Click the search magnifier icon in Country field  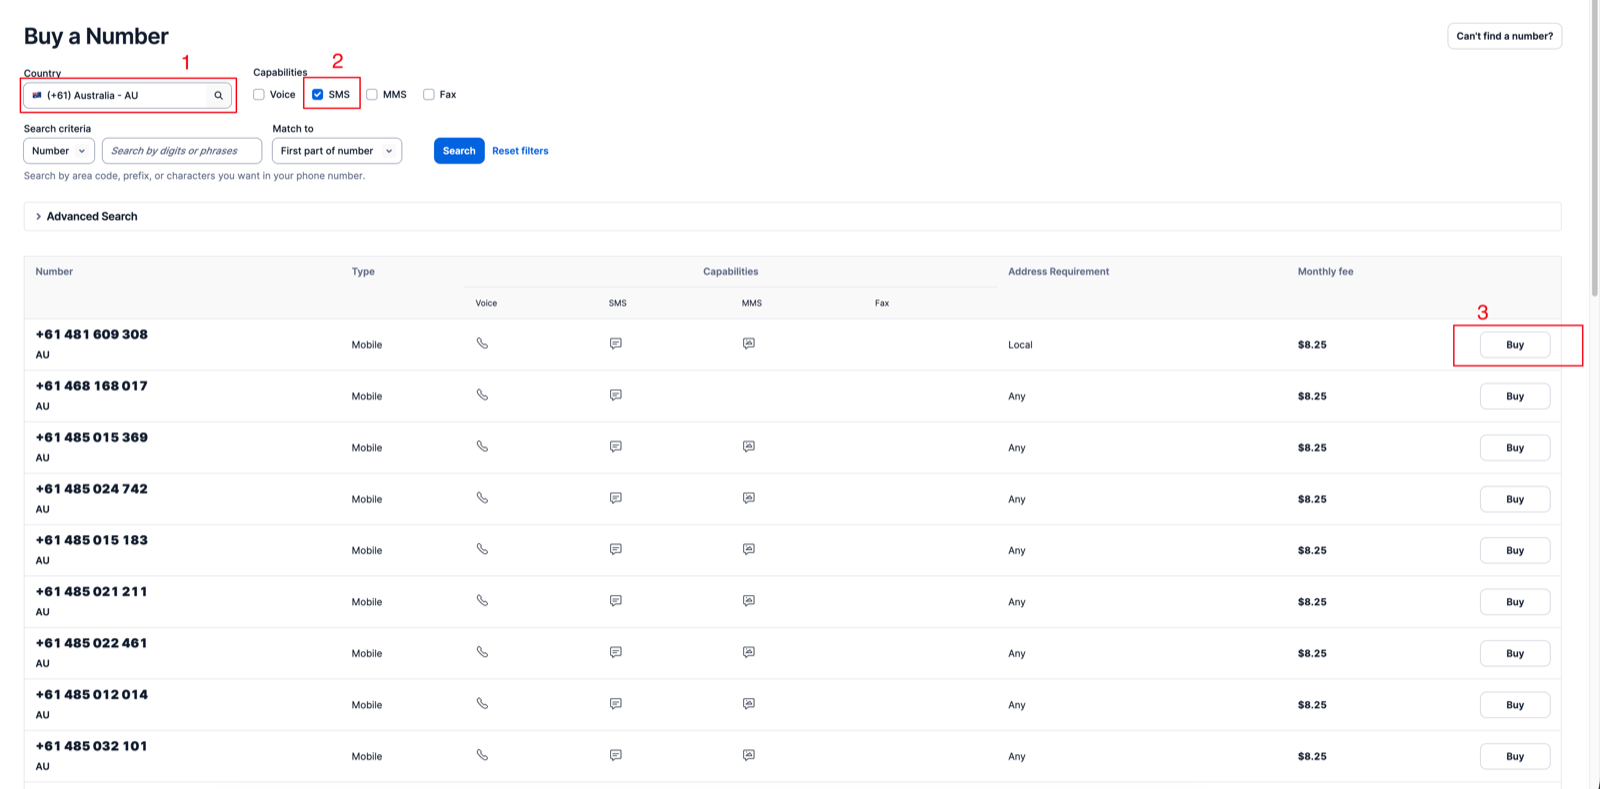coord(218,96)
